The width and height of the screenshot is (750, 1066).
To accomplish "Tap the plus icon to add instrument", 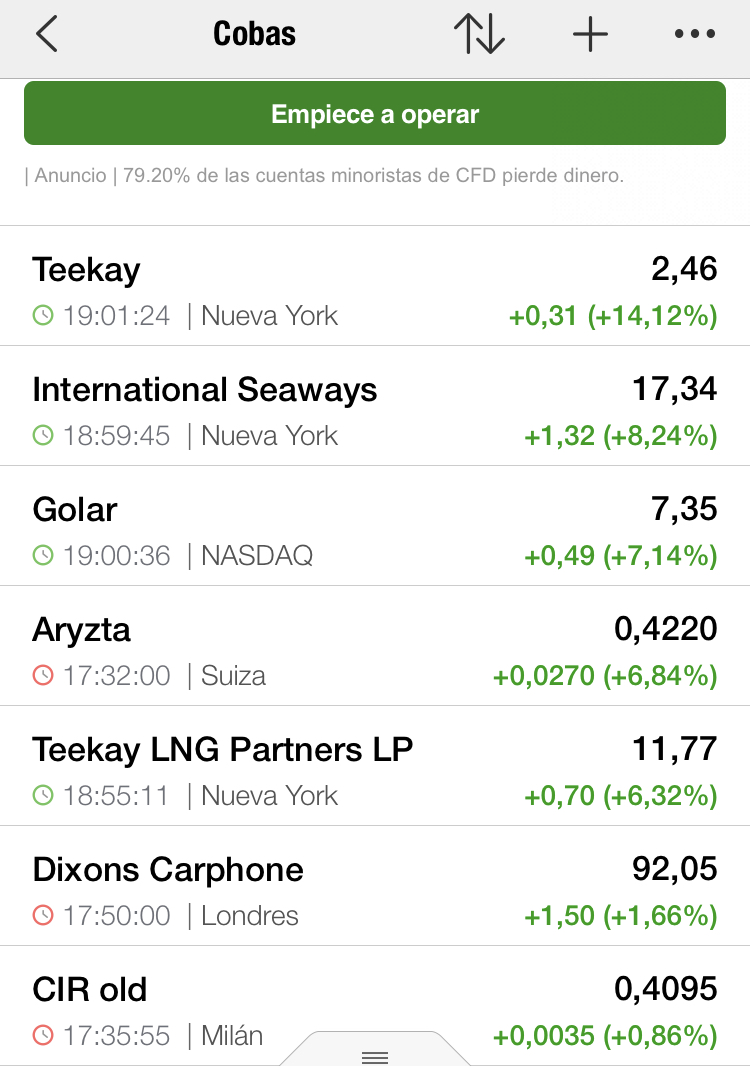I will point(590,34).
